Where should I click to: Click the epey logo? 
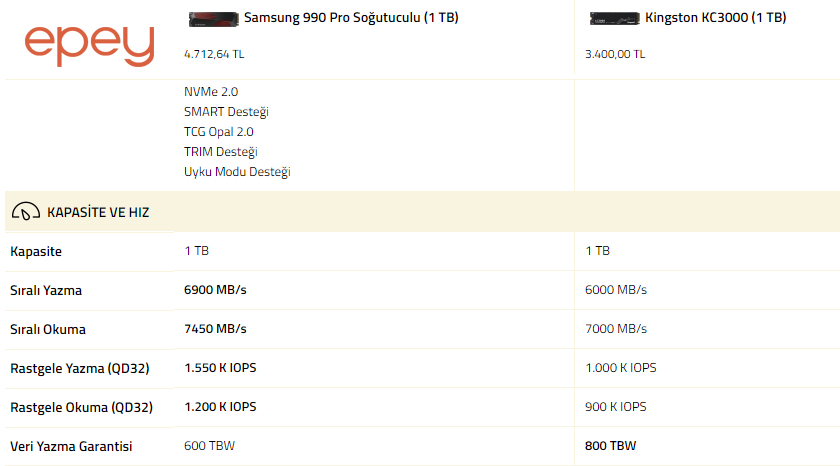click(x=90, y=42)
